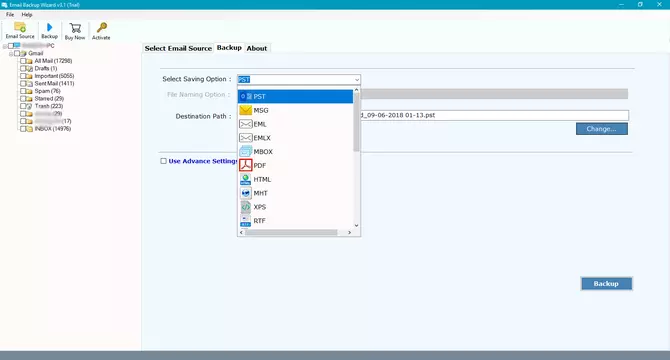Click format list horizontal scroll-left arrow
The height and width of the screenshot is (360, 670).
(x=241, y=233)
